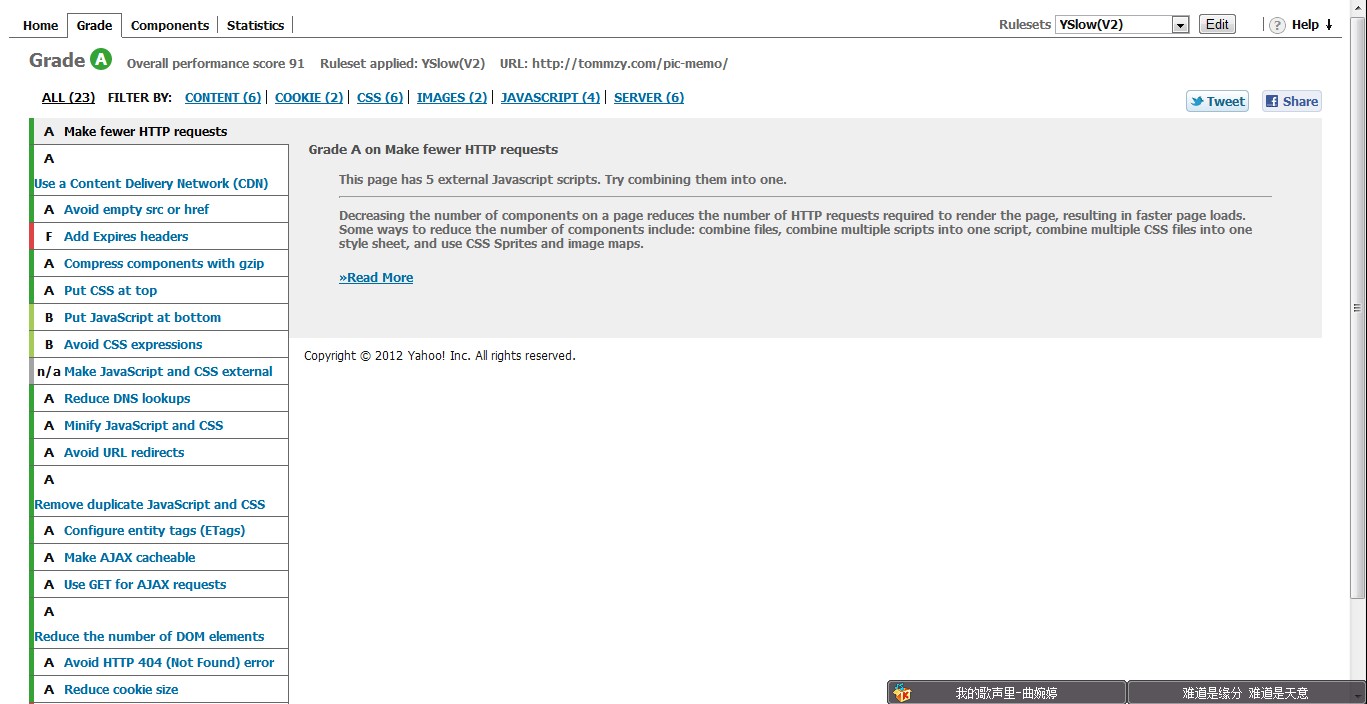Select Reduce DNS lookups rule
Viewport: 1367px width, 704px height.
tap(160, 398)
